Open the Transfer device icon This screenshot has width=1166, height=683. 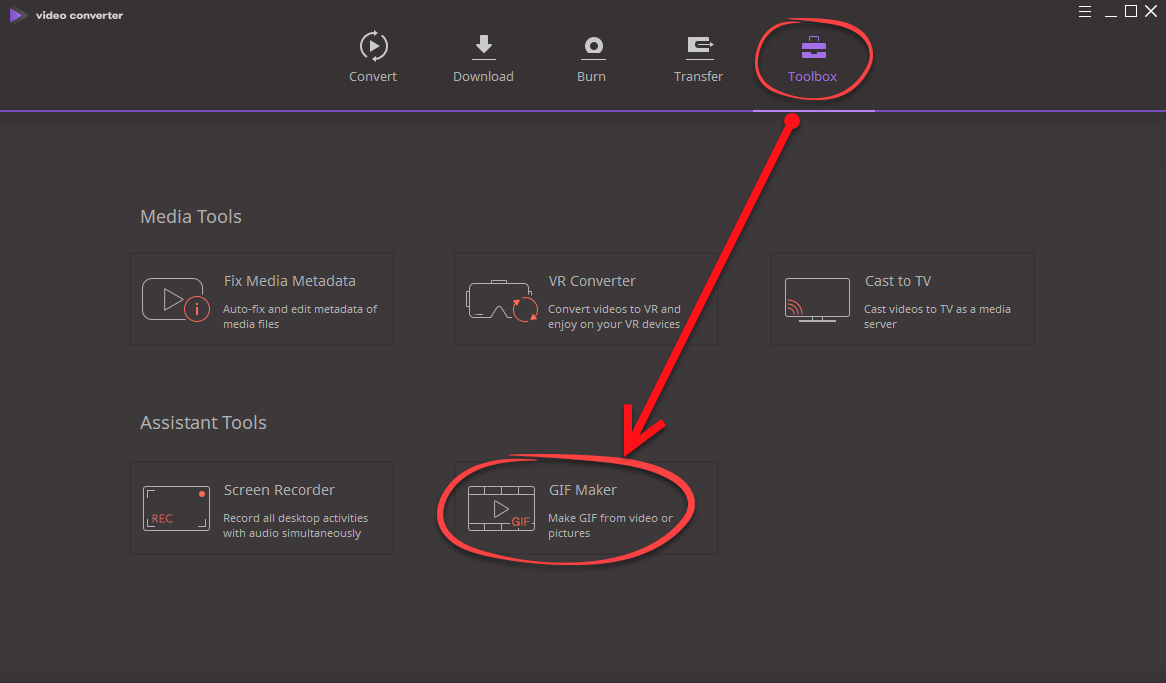(x=699, y=47)
